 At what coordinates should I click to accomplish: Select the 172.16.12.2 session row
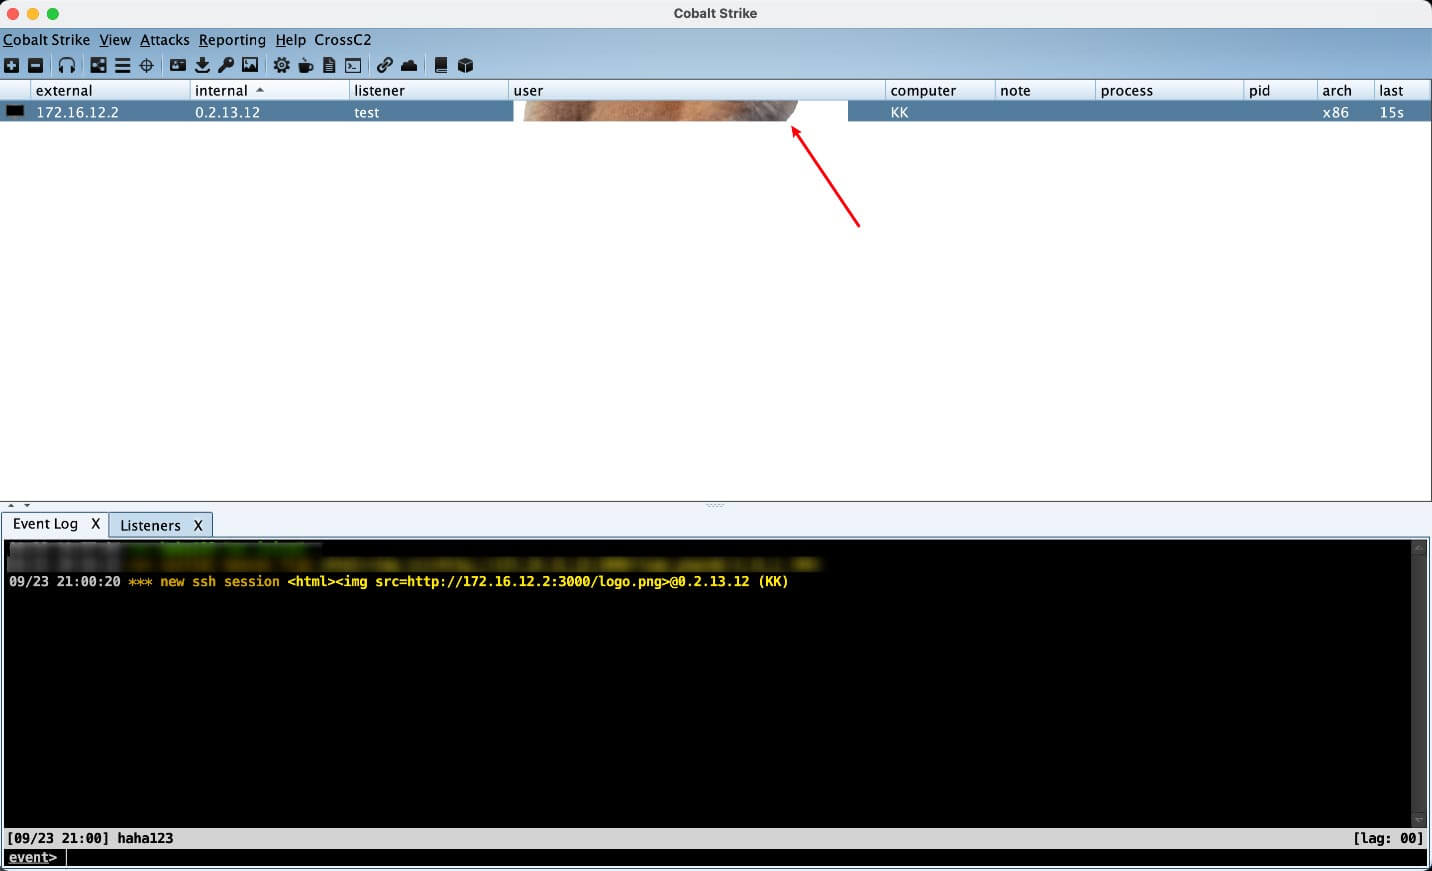click(x=77, y=112)
